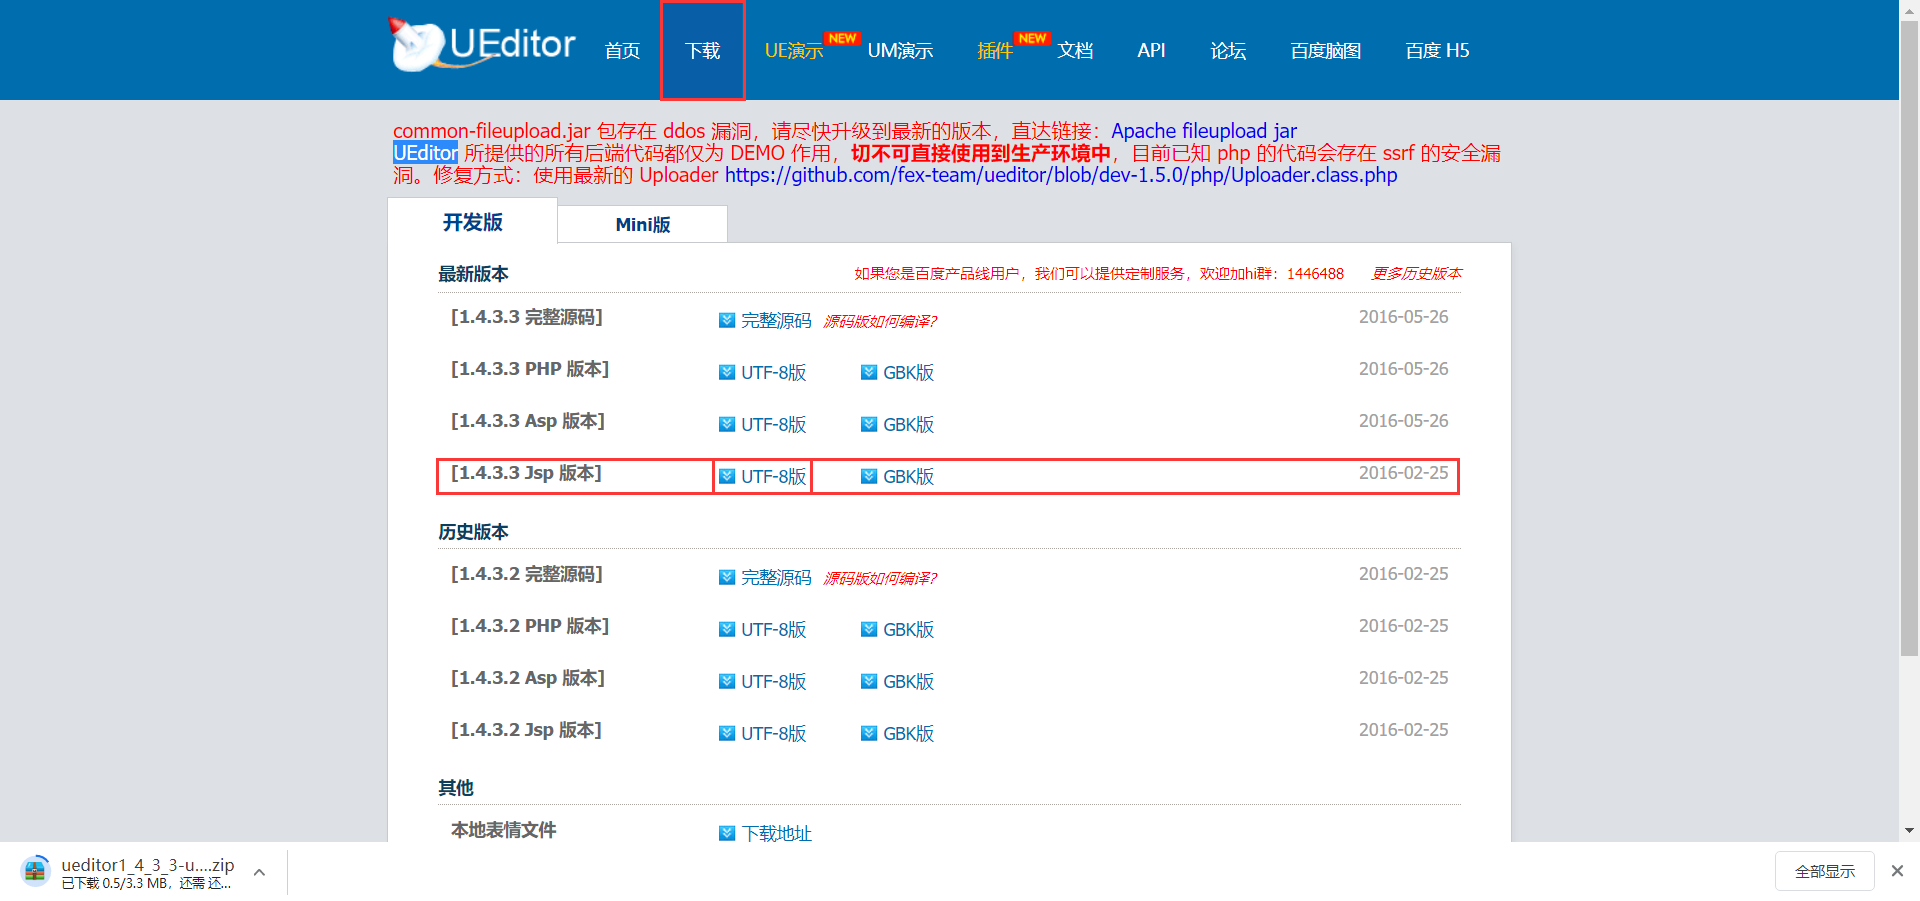Click the 最新版本 section heading
The height and width of the screenshot is (901, 1920).
pos(473,274)
